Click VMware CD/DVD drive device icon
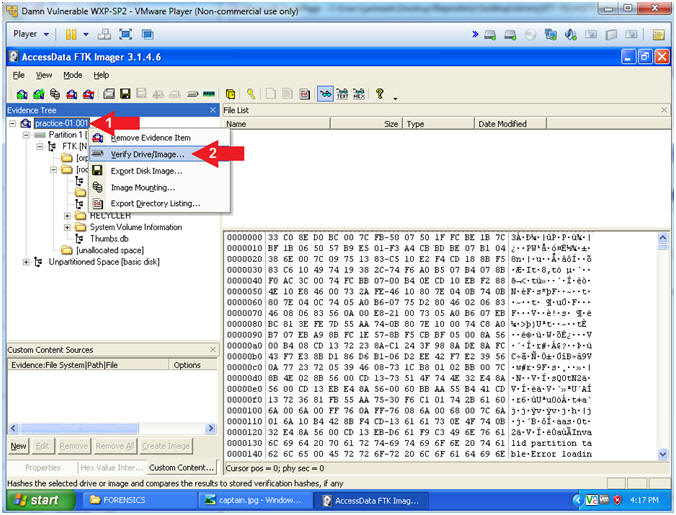This screenshot has height=515, width=676. pos(530,34)
